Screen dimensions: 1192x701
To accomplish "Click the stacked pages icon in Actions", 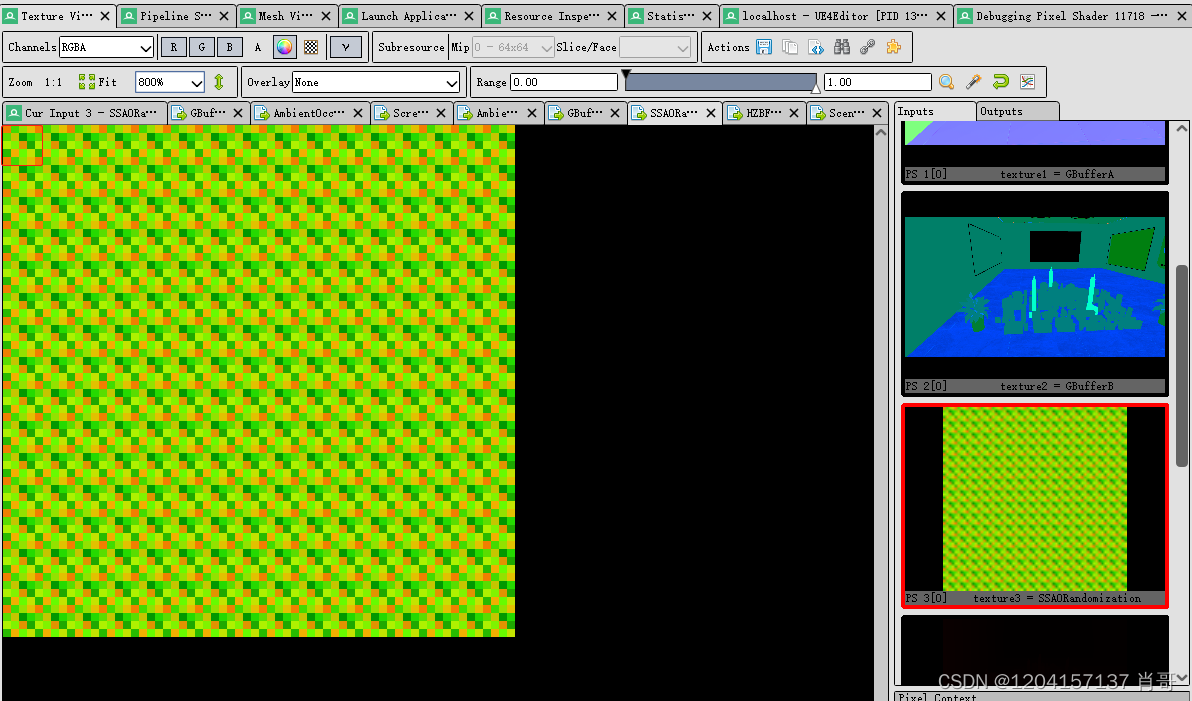I will pos(790,47).
